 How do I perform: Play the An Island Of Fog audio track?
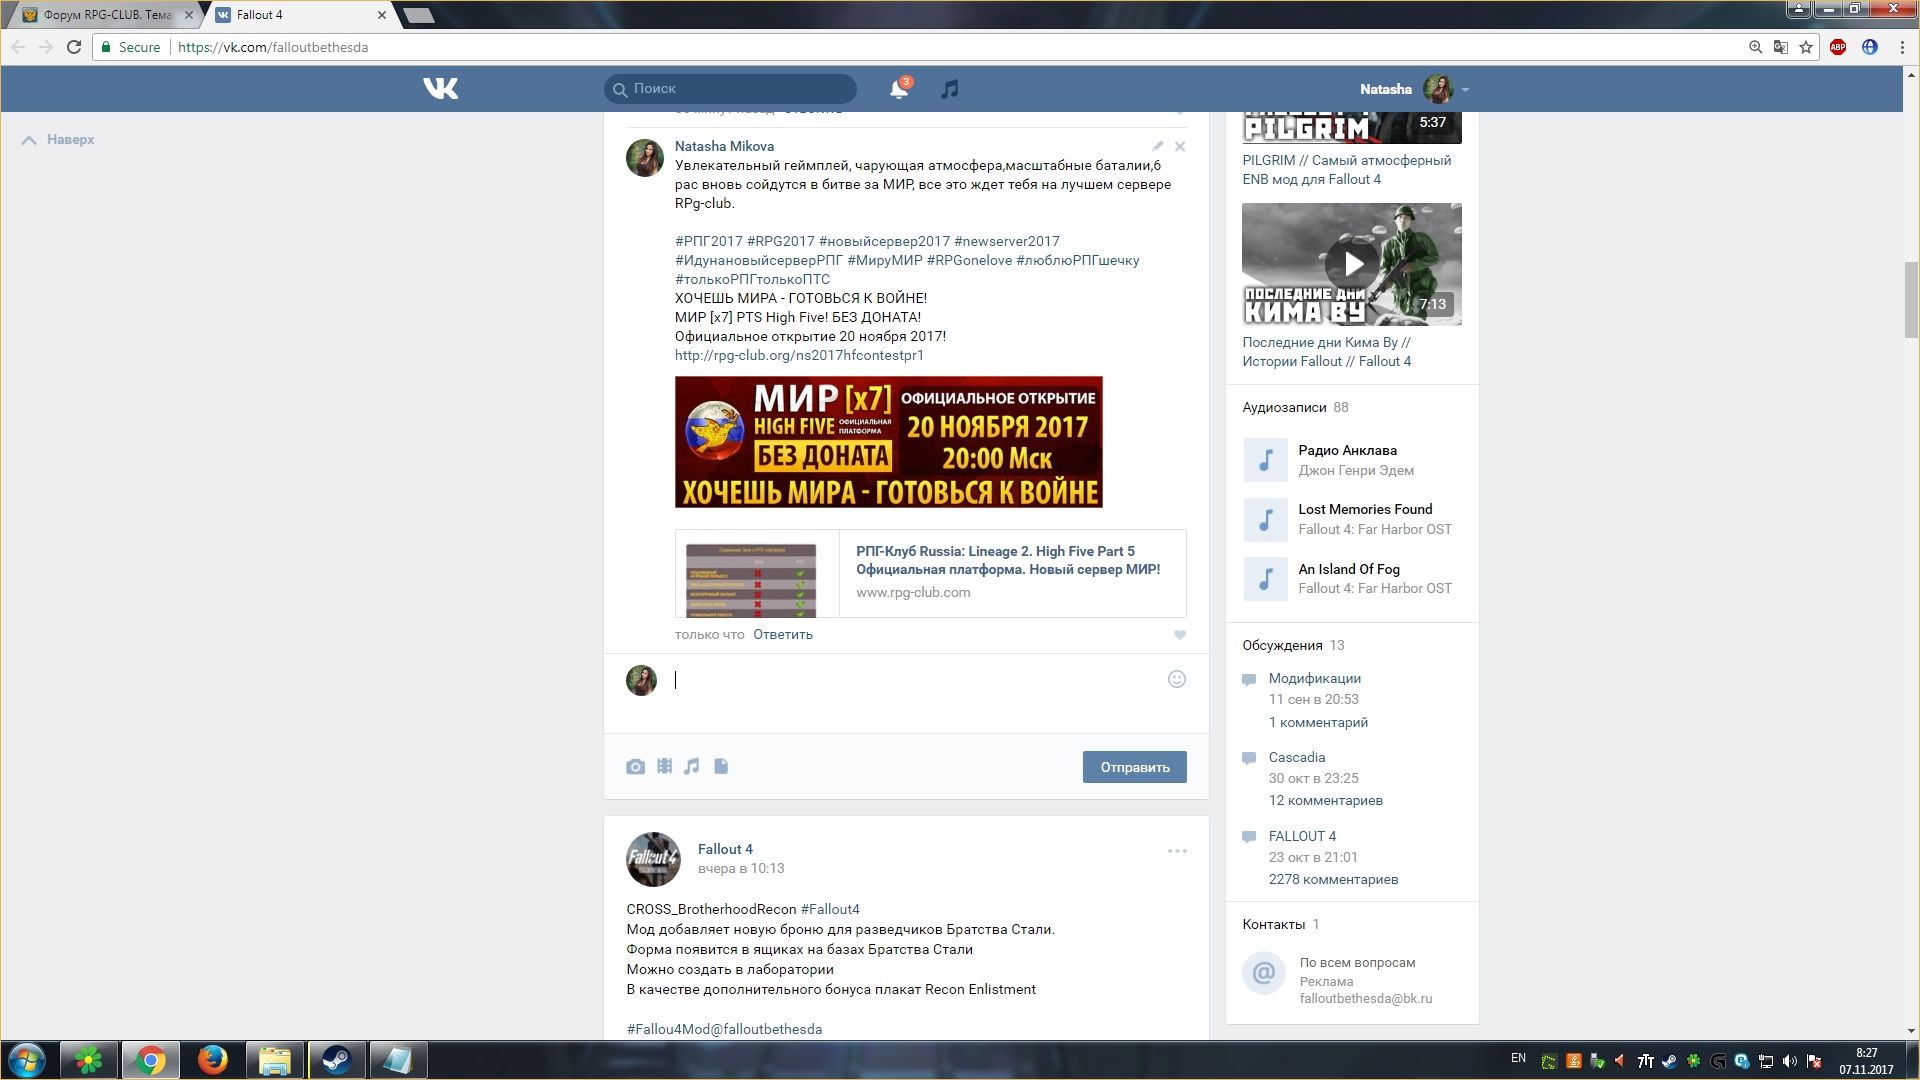(1265, 578)
